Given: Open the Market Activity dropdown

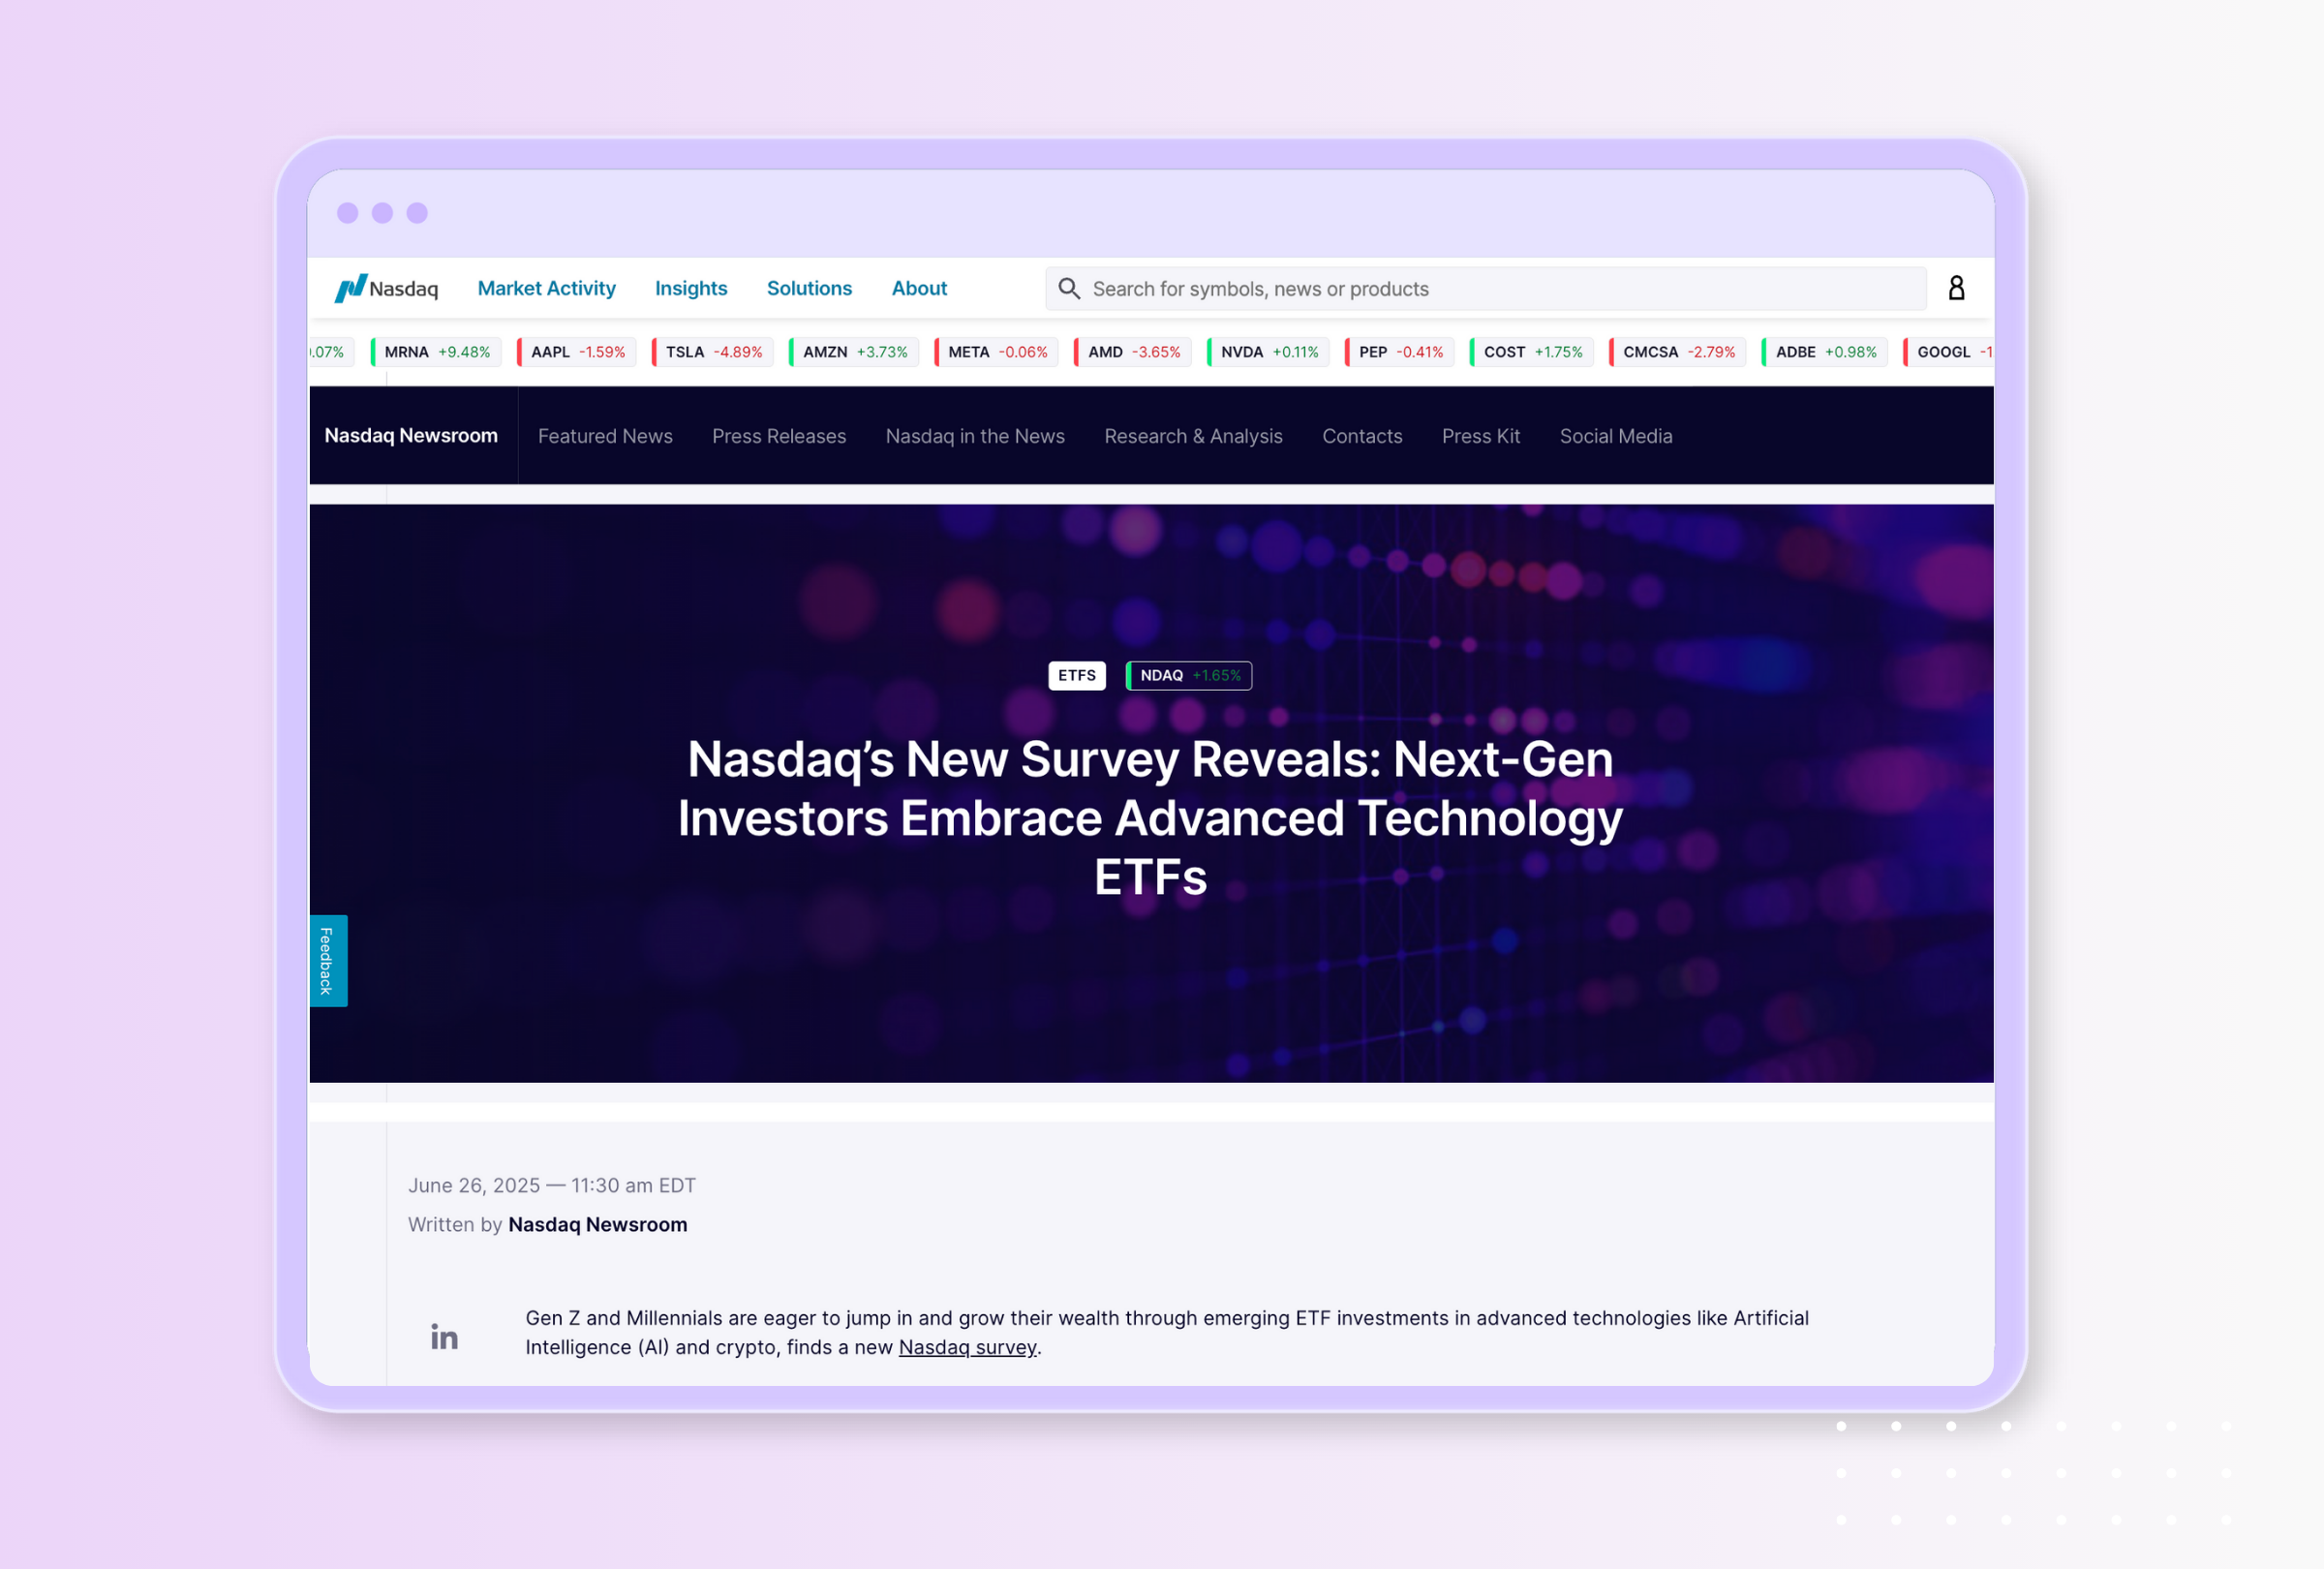Looking at the screenshot, I should click(546, 288).
